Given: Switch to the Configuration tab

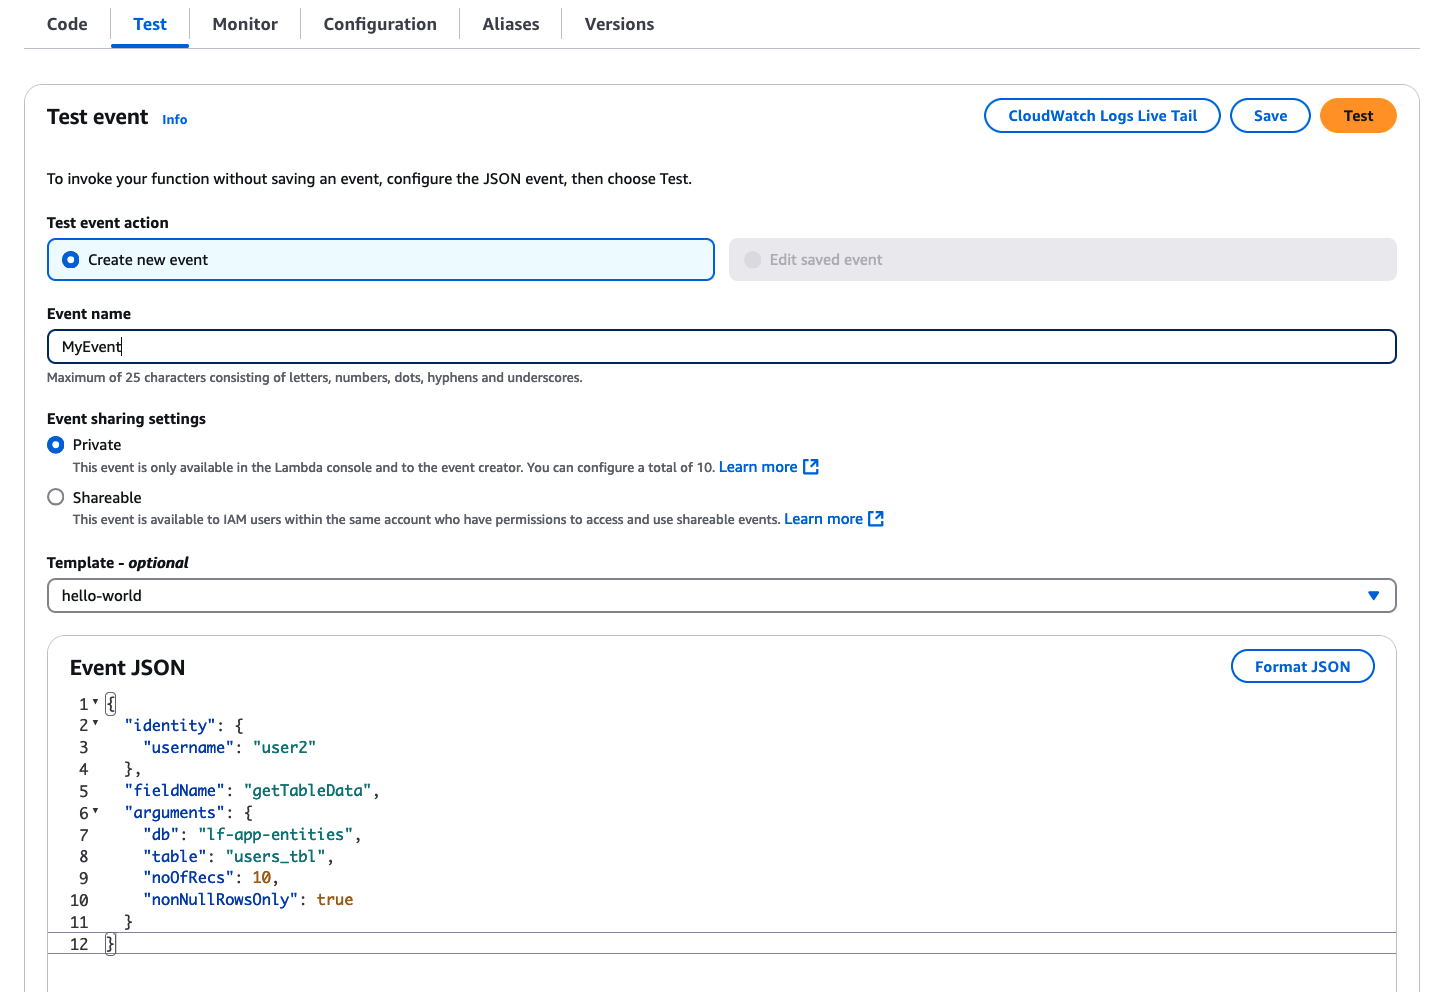Looking at the screenshot, I should tap(379, 23).
